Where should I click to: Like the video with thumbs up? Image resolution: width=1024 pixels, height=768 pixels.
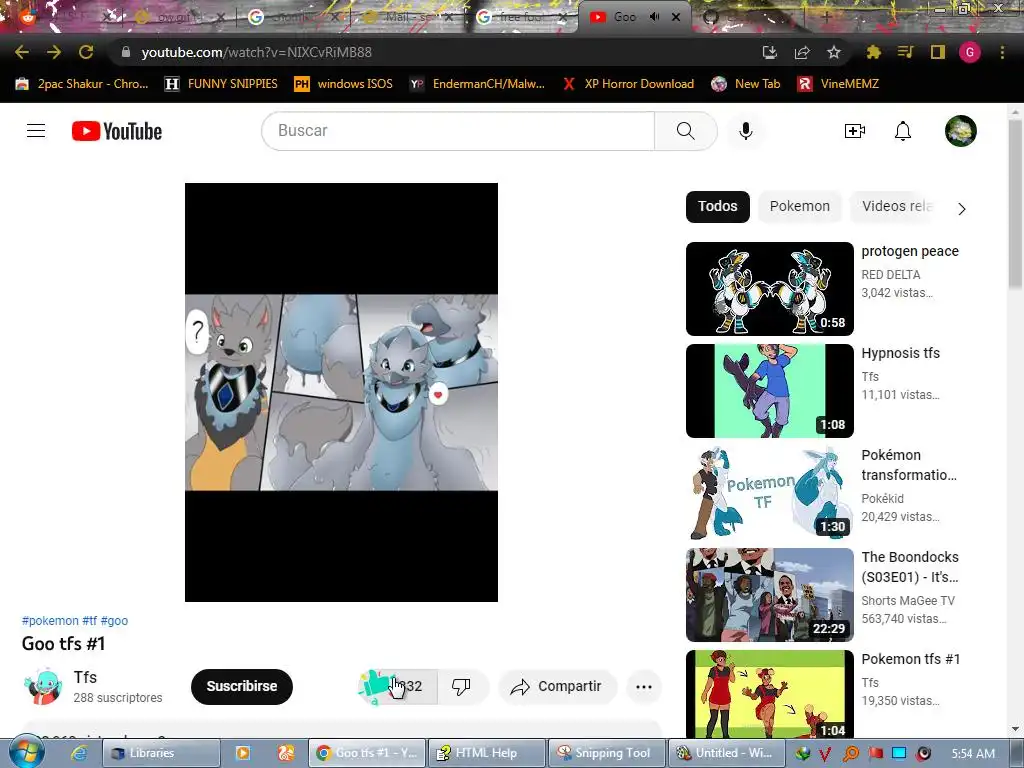pos(397,686)
